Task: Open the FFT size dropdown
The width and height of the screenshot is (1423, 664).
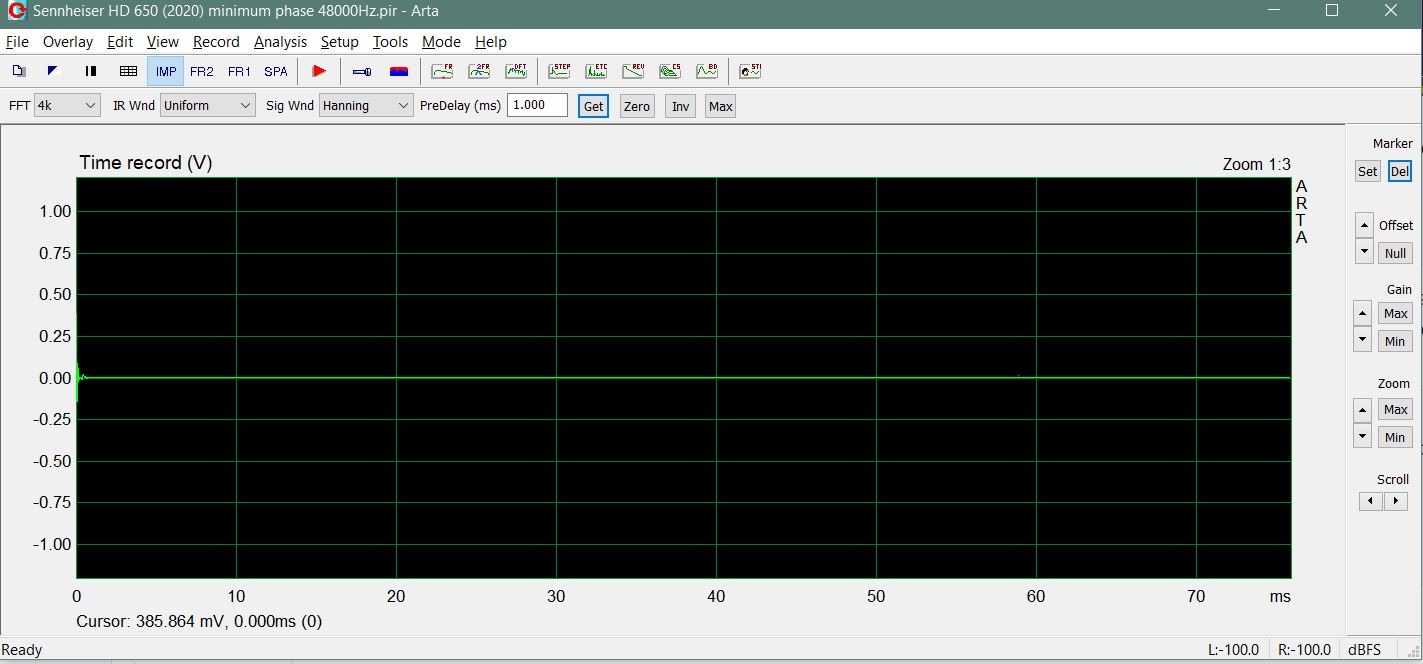Action: [67, 105]
